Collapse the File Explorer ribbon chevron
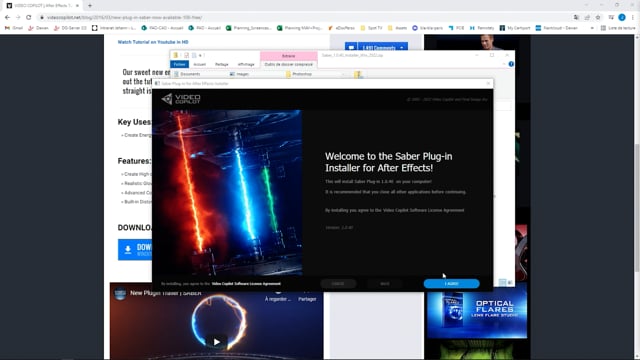 504,64
